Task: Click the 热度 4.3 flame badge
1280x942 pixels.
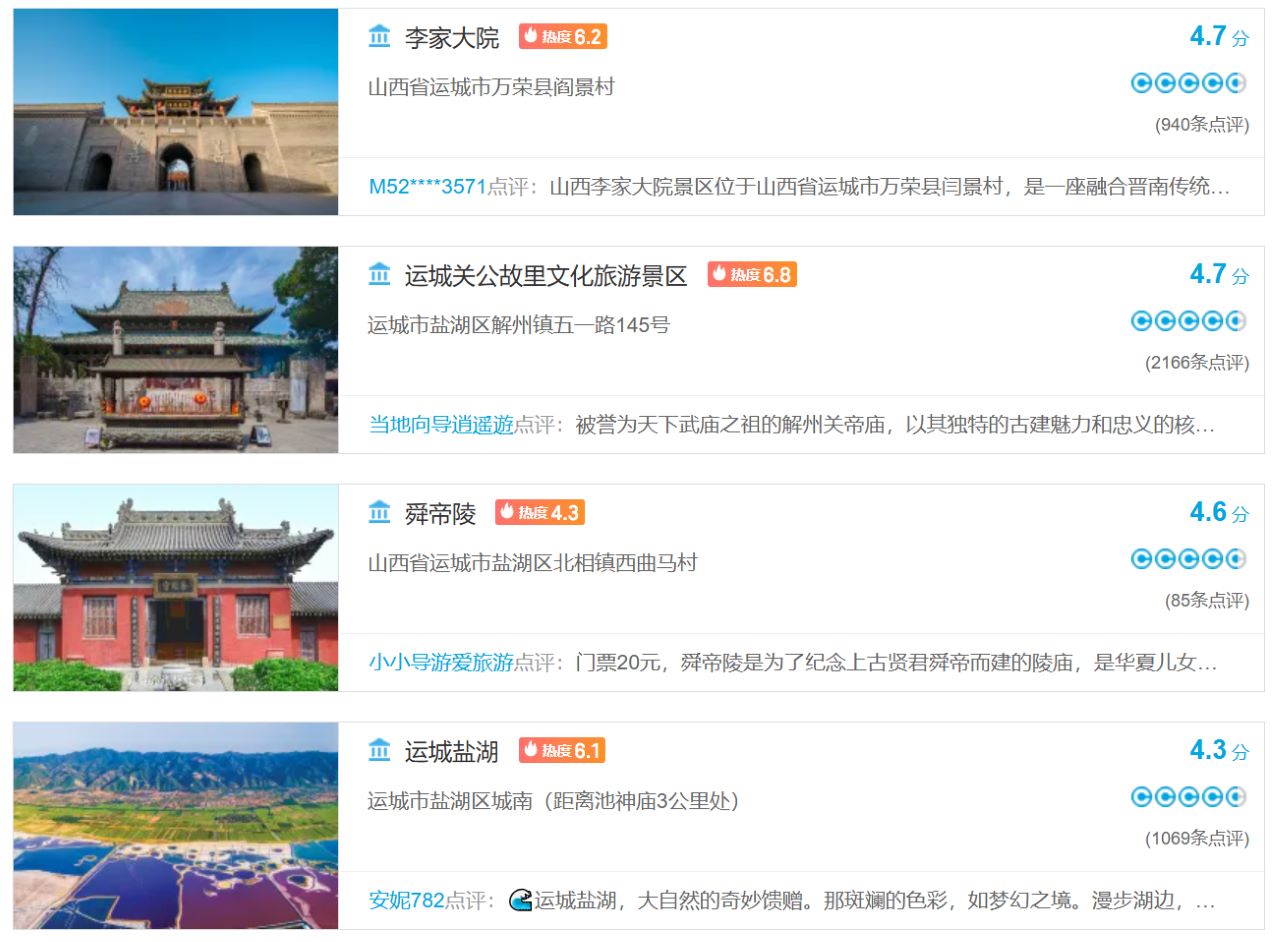Action: point(540,513)
